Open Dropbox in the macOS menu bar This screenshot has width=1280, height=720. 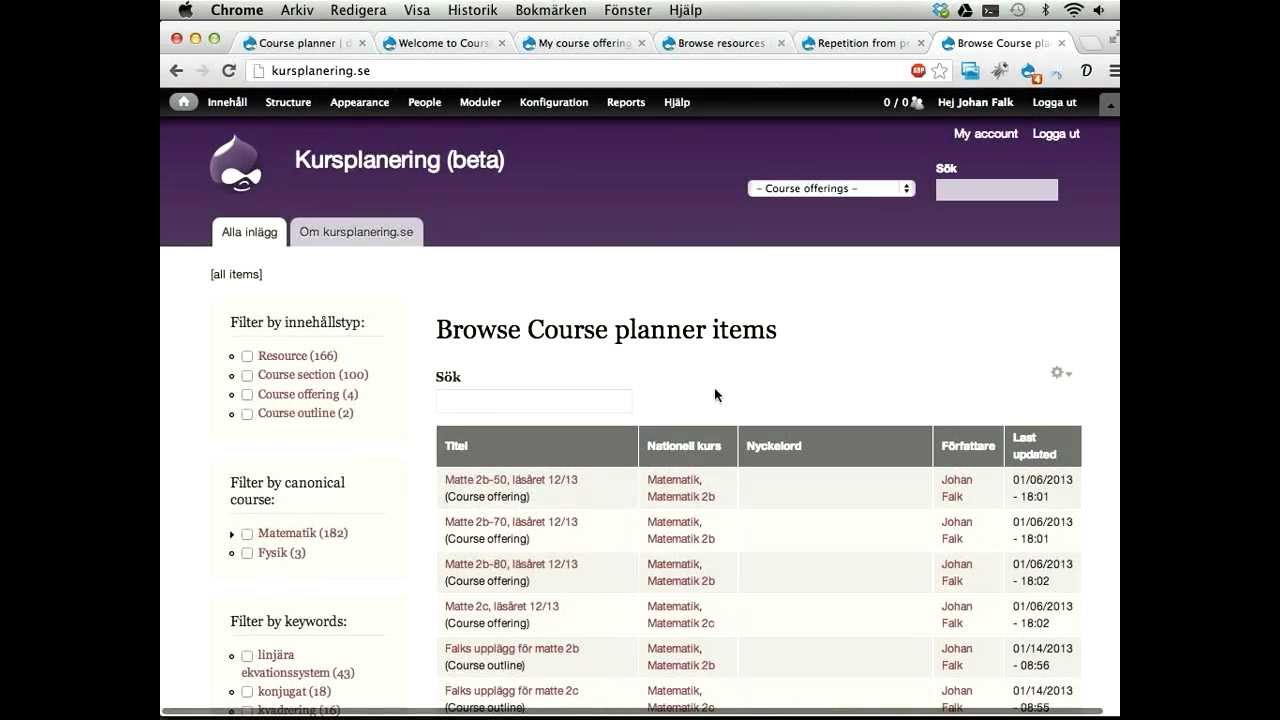point(940,10)
